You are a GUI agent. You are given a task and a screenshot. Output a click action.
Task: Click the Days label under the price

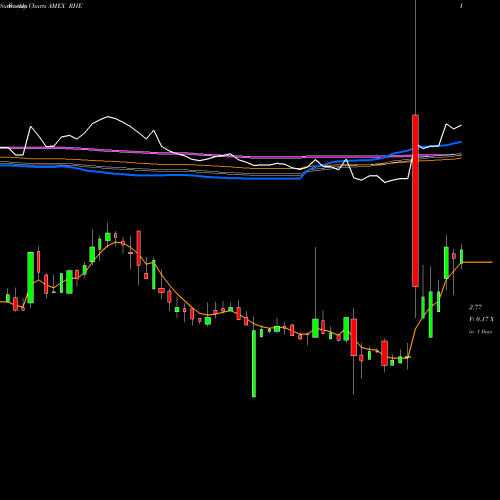pyautogui.click(x=481, y=332)
